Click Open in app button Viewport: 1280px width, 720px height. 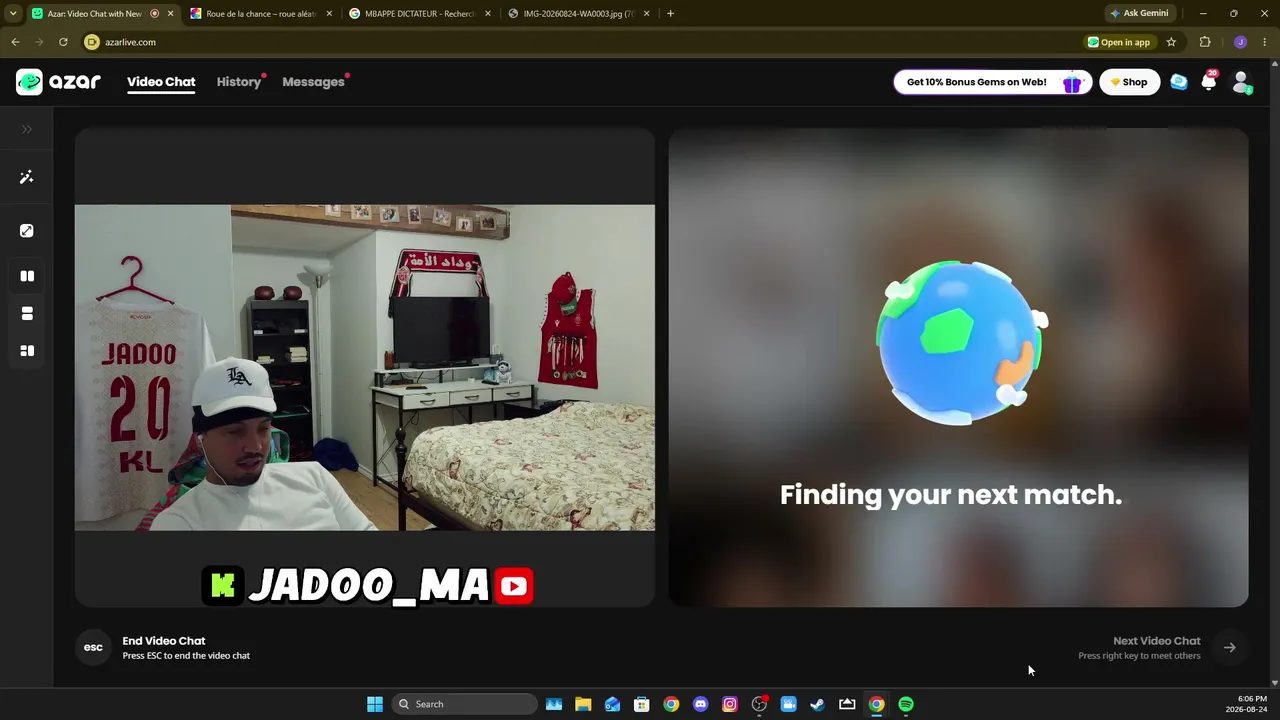coord(1119,42)
